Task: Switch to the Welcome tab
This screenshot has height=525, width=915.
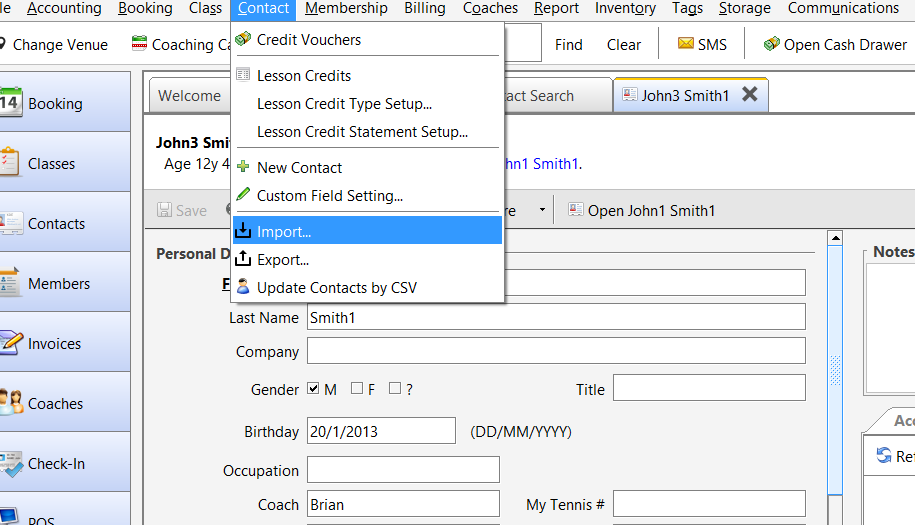Action: coord(190,96)
